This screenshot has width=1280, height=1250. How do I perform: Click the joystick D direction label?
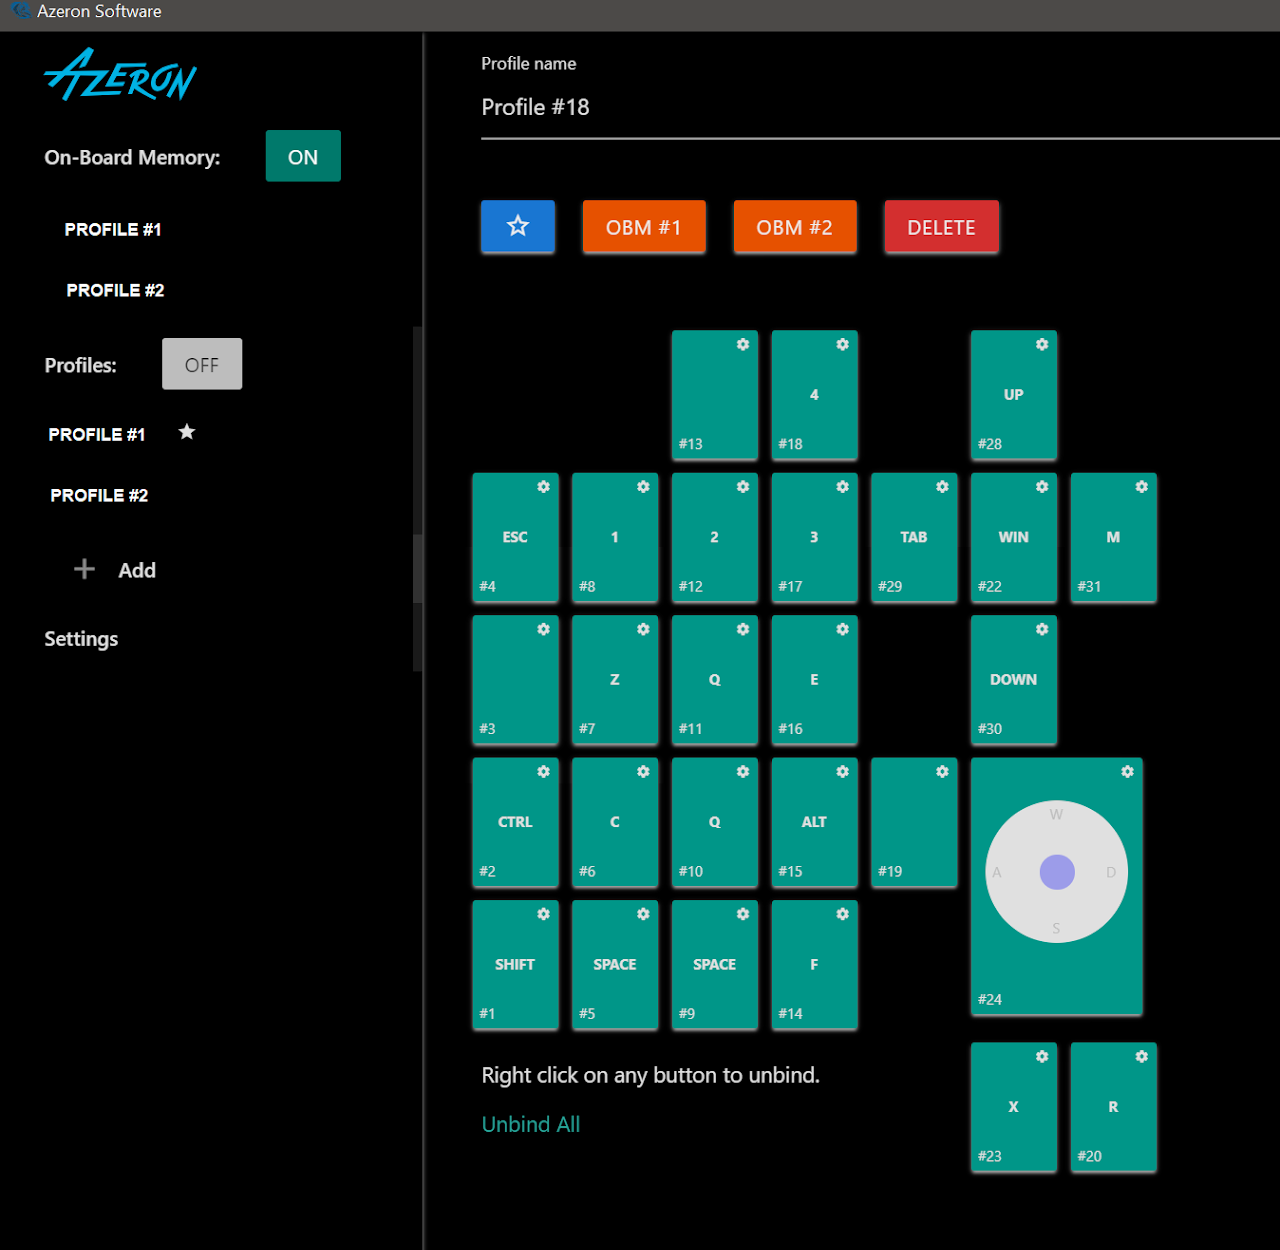pyautogui.click(x=1111, y=872)
